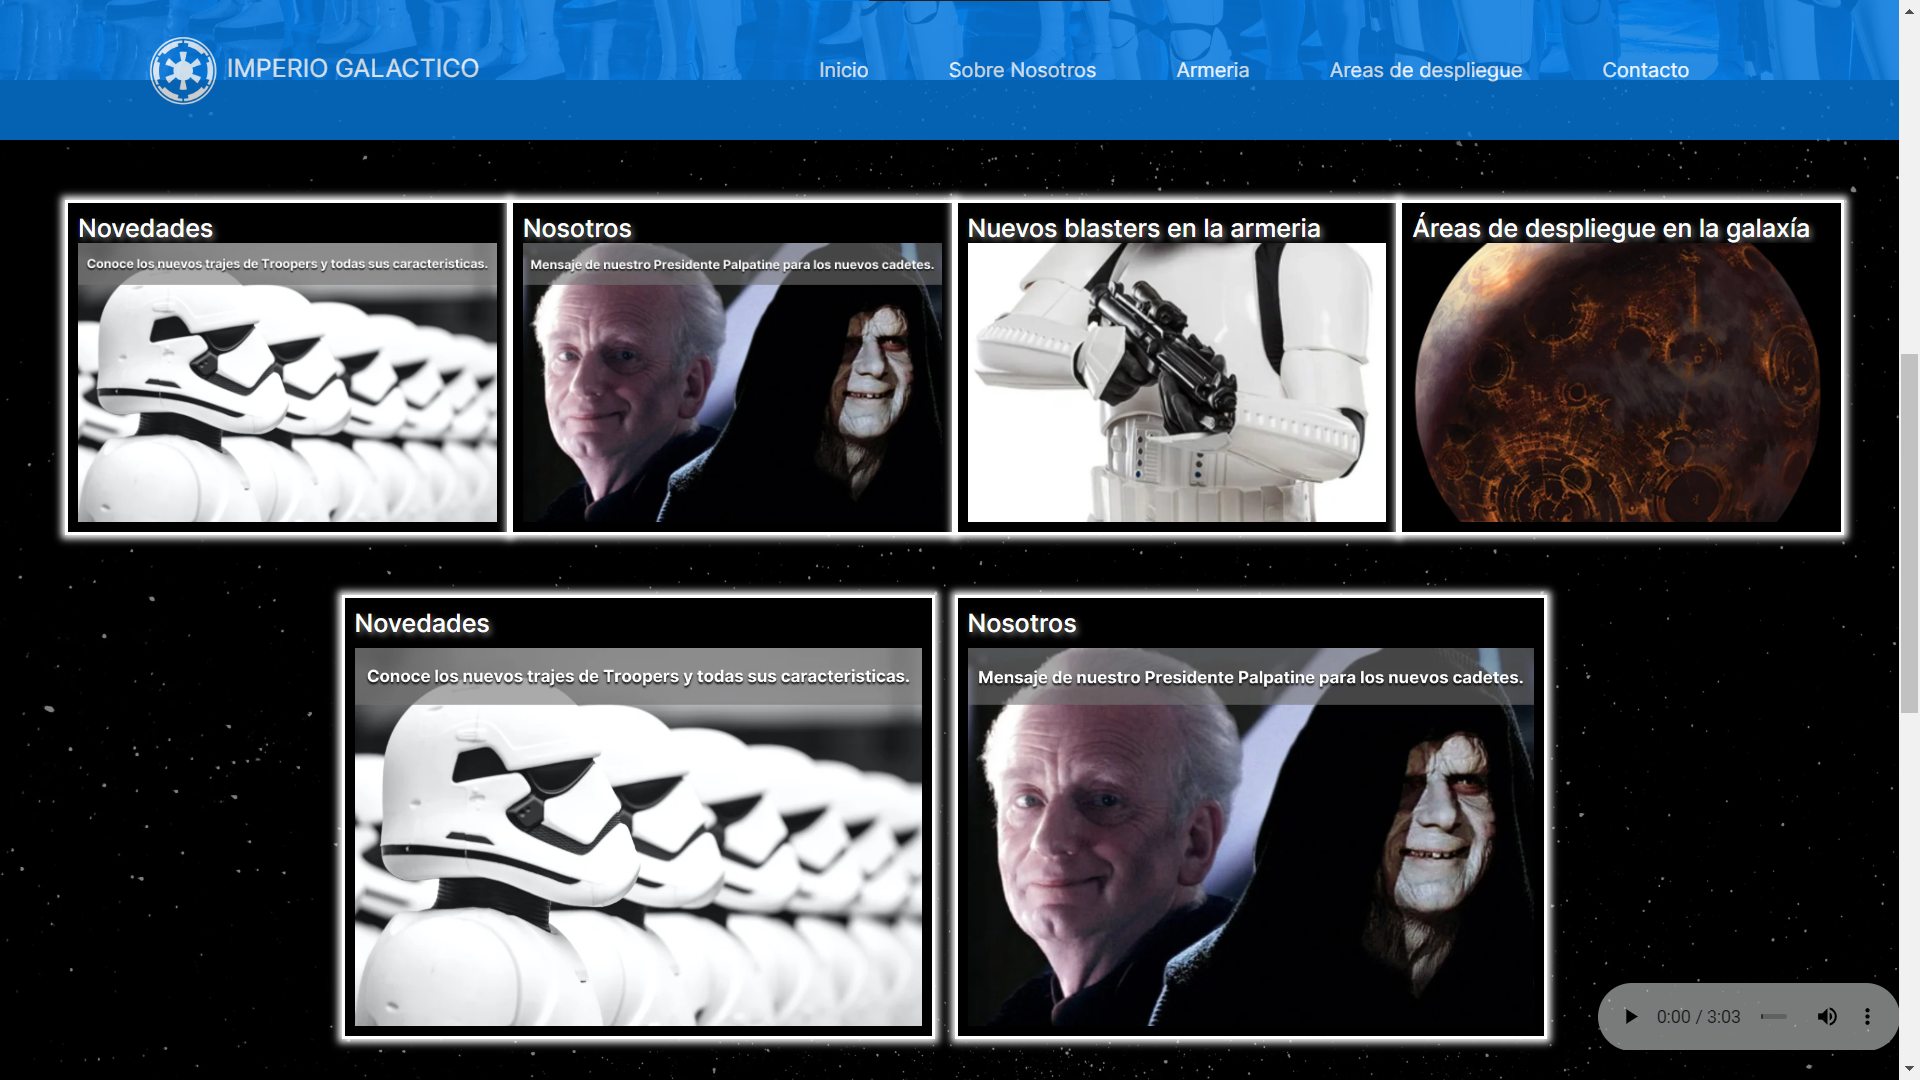Play the audio track
The width and height of the screenshot is (1920, 1080).
(x=1631, y=1016)
